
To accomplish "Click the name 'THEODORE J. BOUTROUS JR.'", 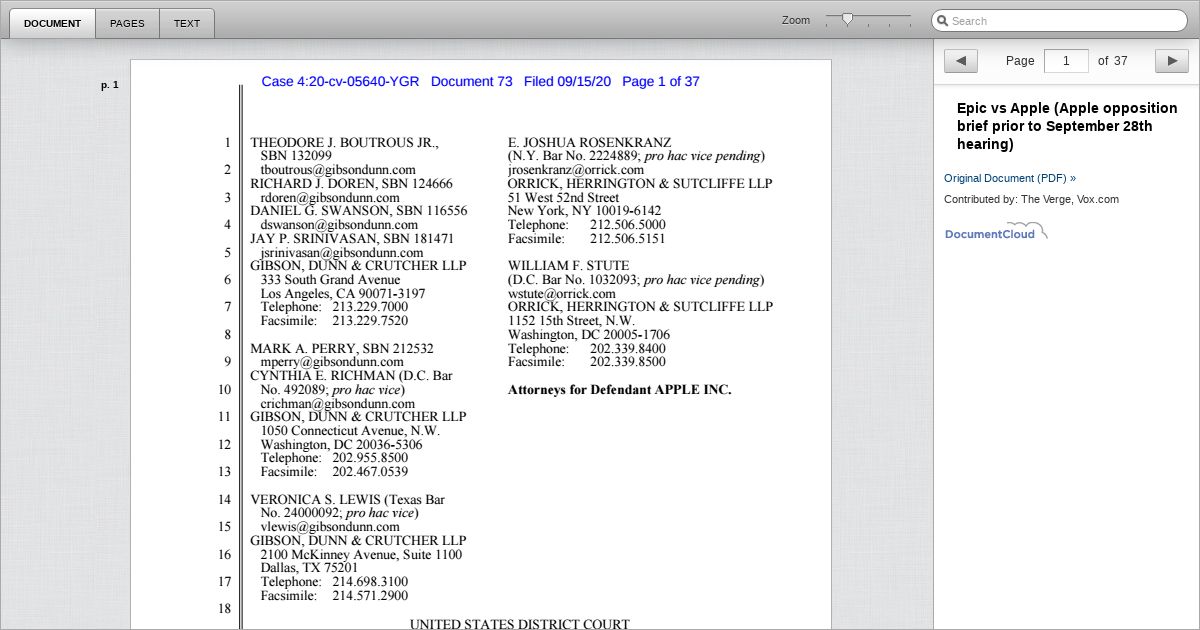I will (344, 143).
